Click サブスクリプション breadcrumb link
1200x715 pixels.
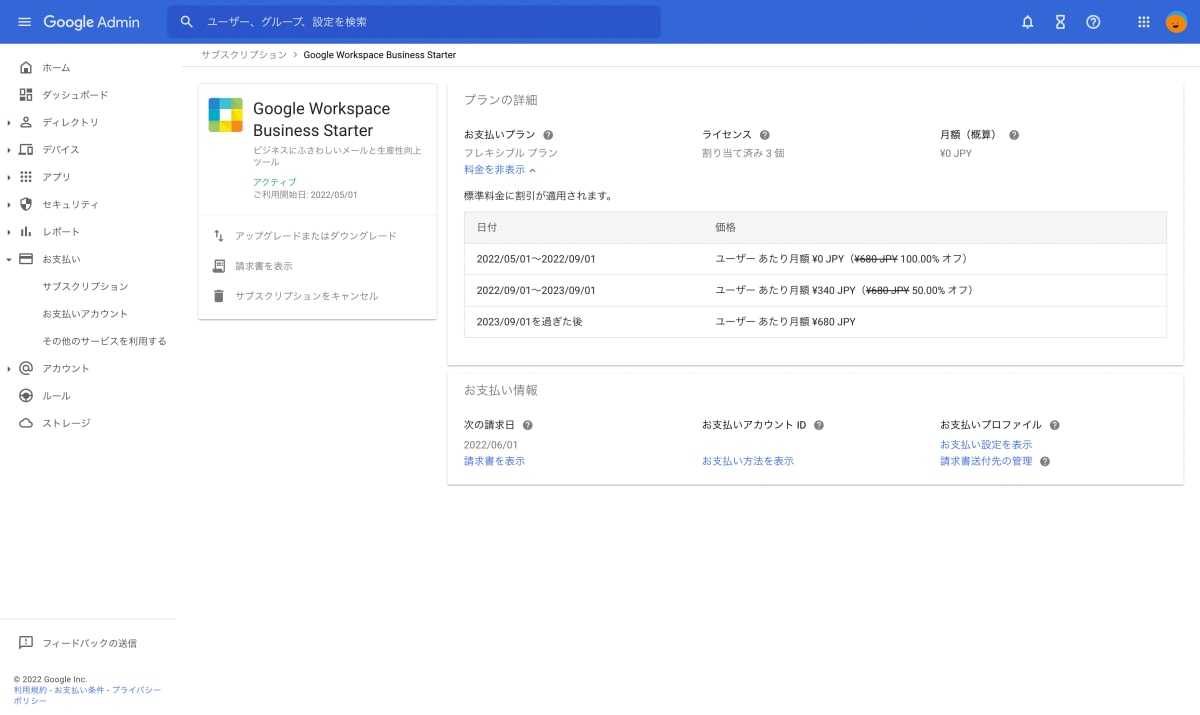point(244,55)
